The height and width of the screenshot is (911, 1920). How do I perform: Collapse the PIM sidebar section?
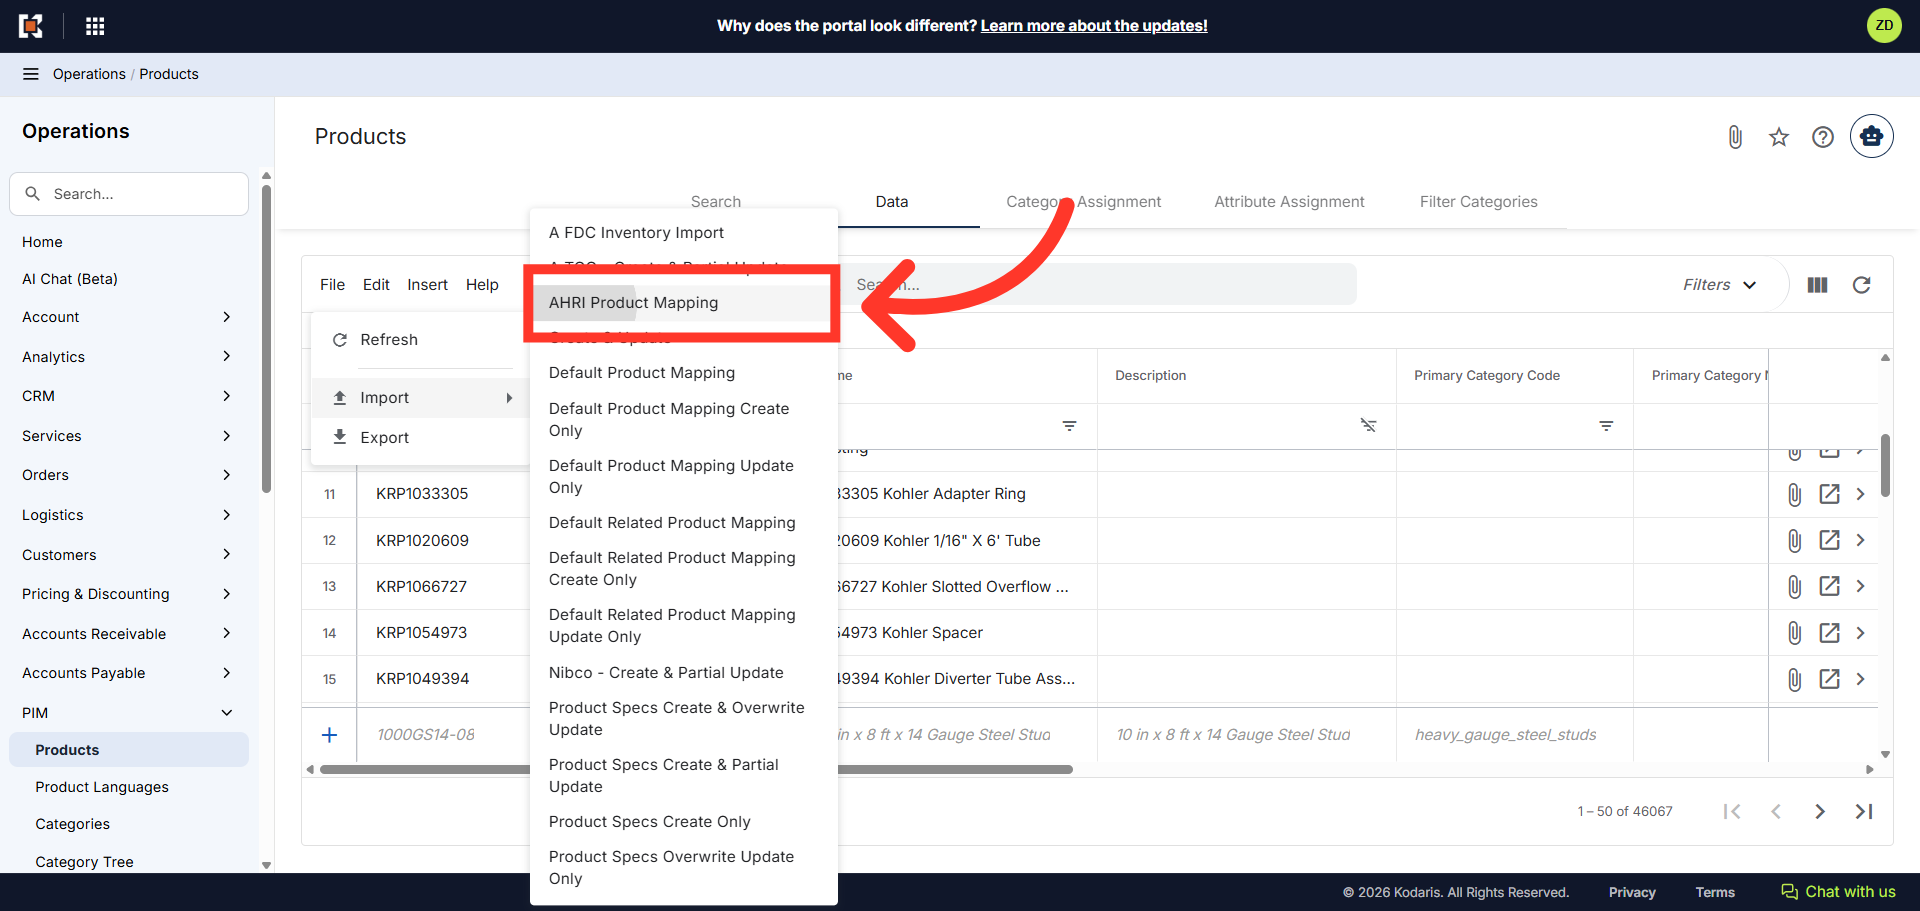point(226,713)
